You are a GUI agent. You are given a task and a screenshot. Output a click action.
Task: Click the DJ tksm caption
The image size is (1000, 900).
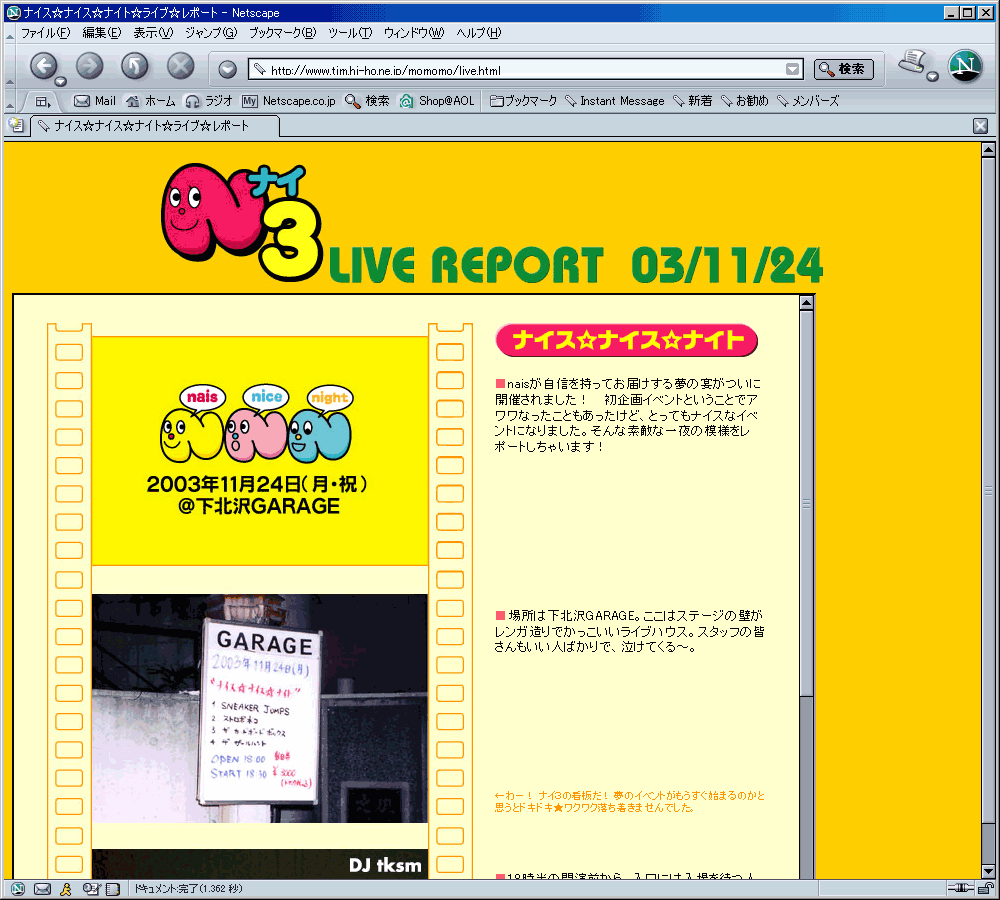point(385,865)
